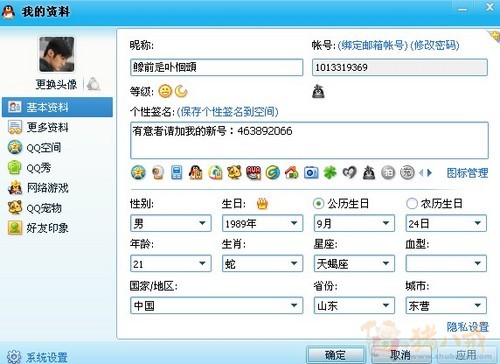500x364 pixels.
Task: Click the gray penguin icon in icon row
Action: click(369, 173)
